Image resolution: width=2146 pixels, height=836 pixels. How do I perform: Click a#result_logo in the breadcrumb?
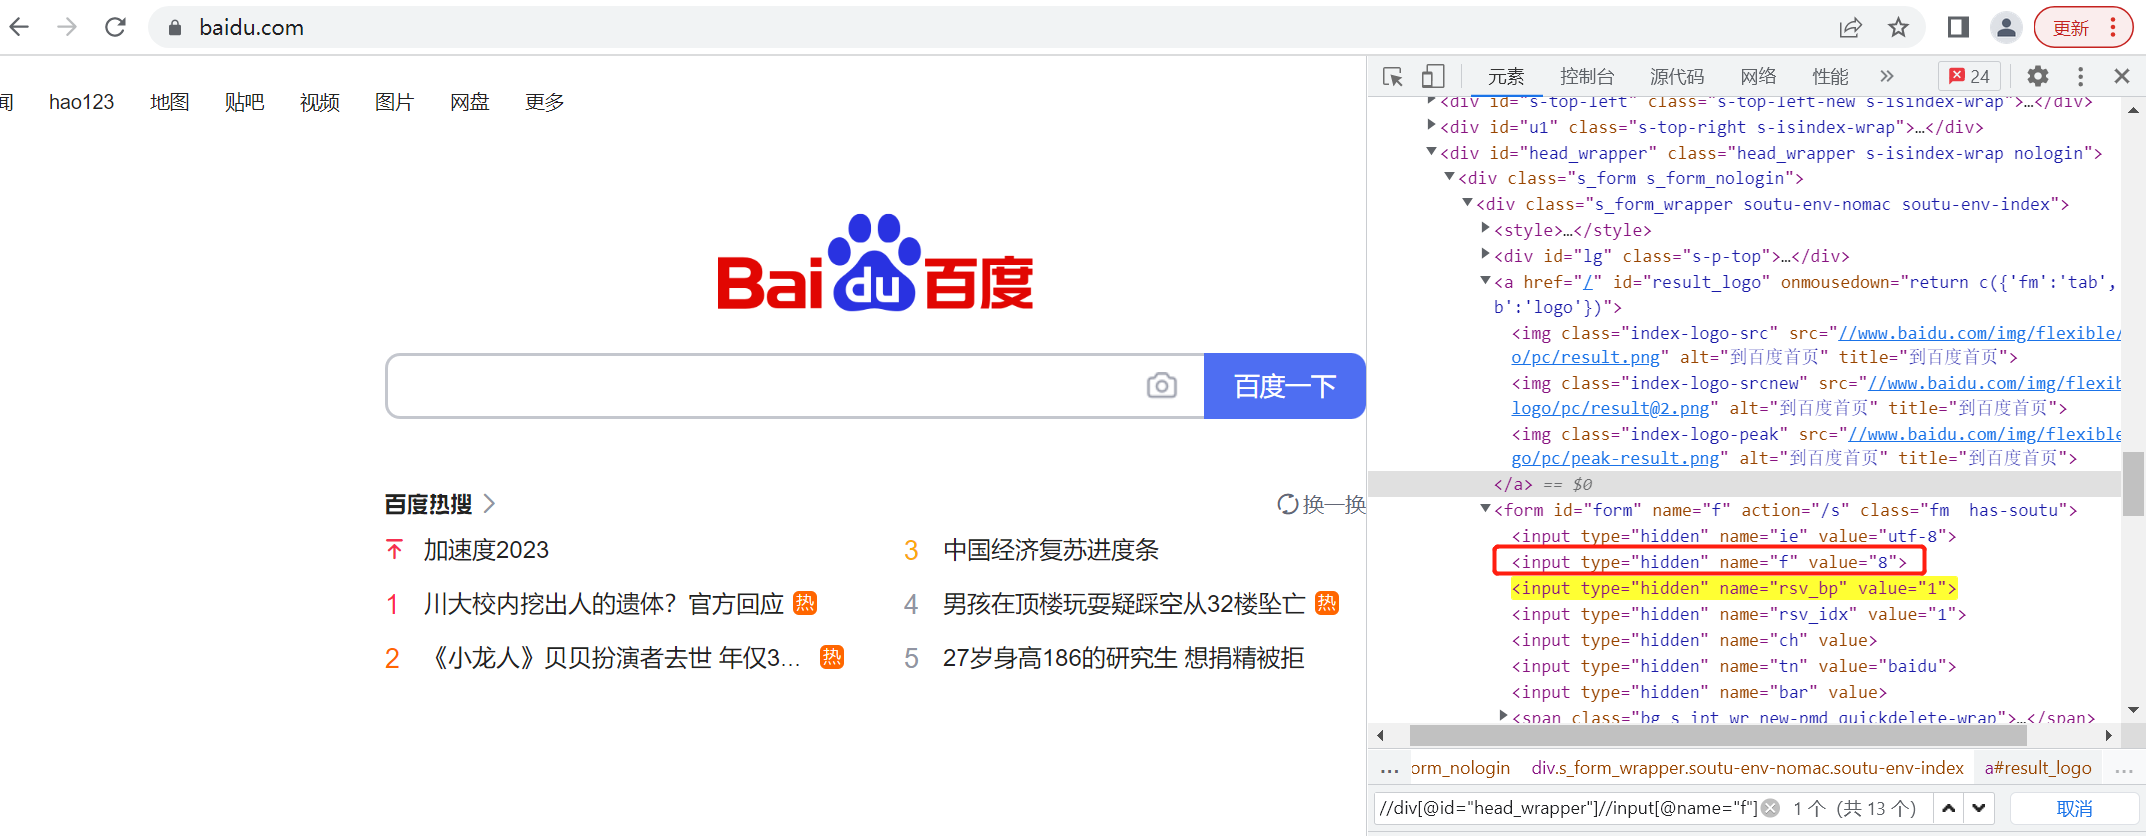coord(2038,768)
